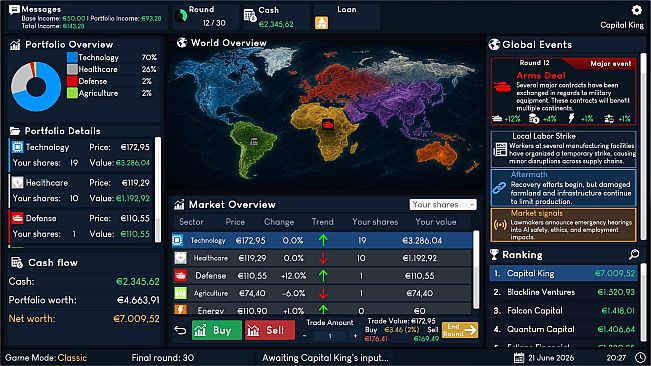Open the Arms Deal major event card

(x=563, y=91)
